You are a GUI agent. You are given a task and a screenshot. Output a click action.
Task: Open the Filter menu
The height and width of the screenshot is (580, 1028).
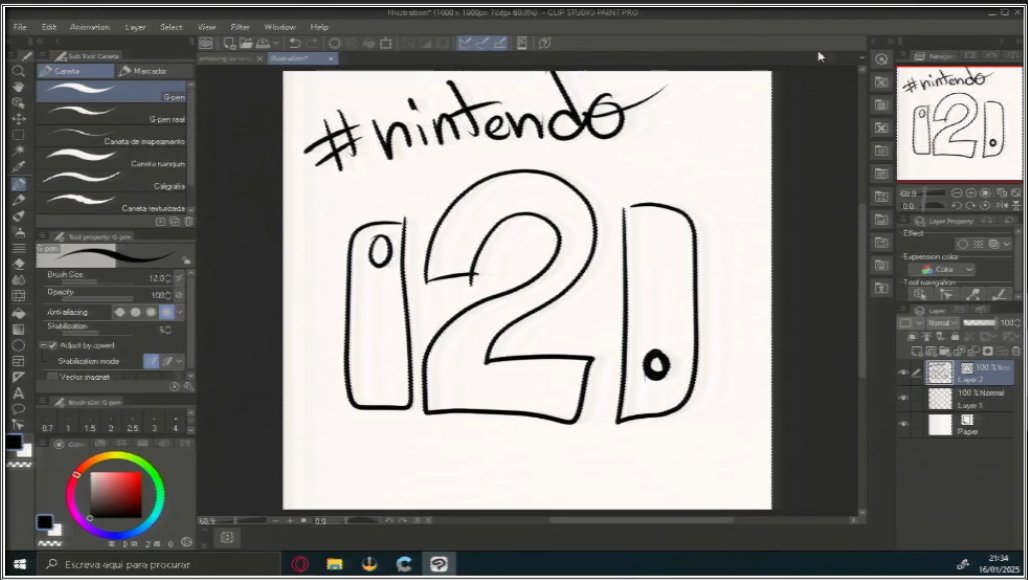(240, 27)
